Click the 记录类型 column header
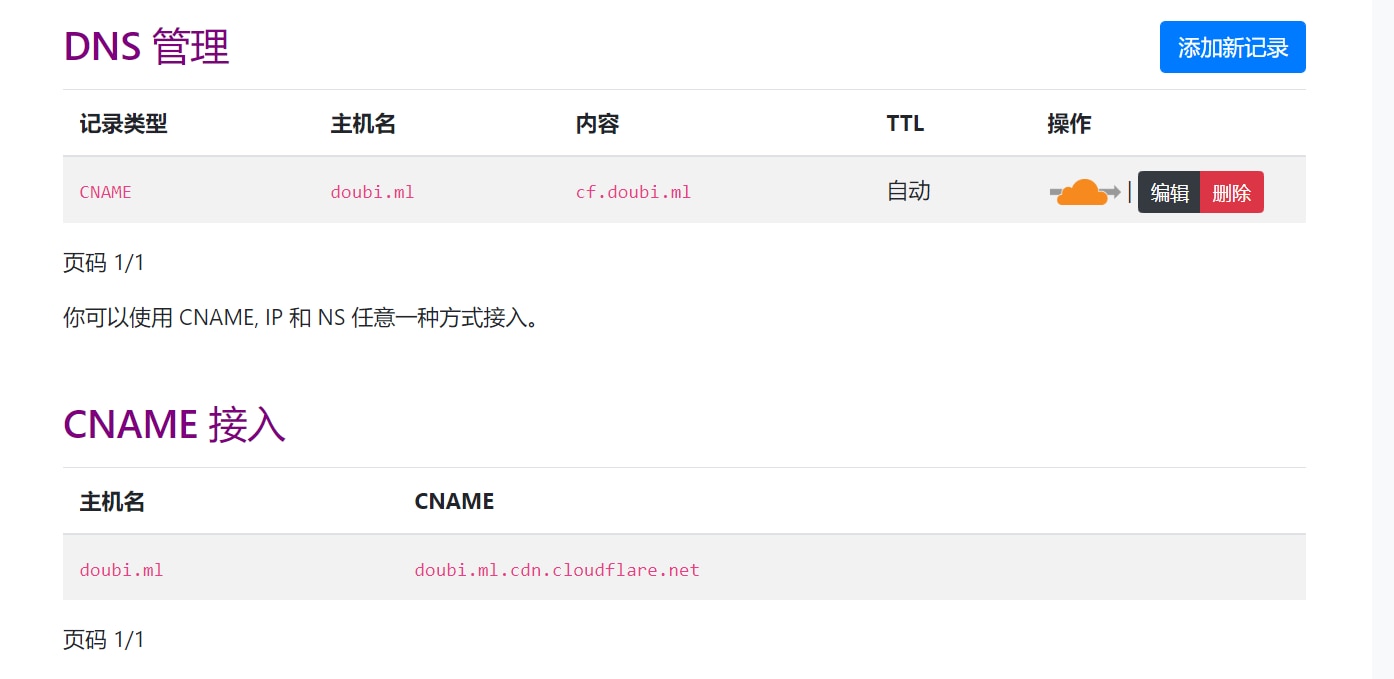 click(x=123, y=124)
